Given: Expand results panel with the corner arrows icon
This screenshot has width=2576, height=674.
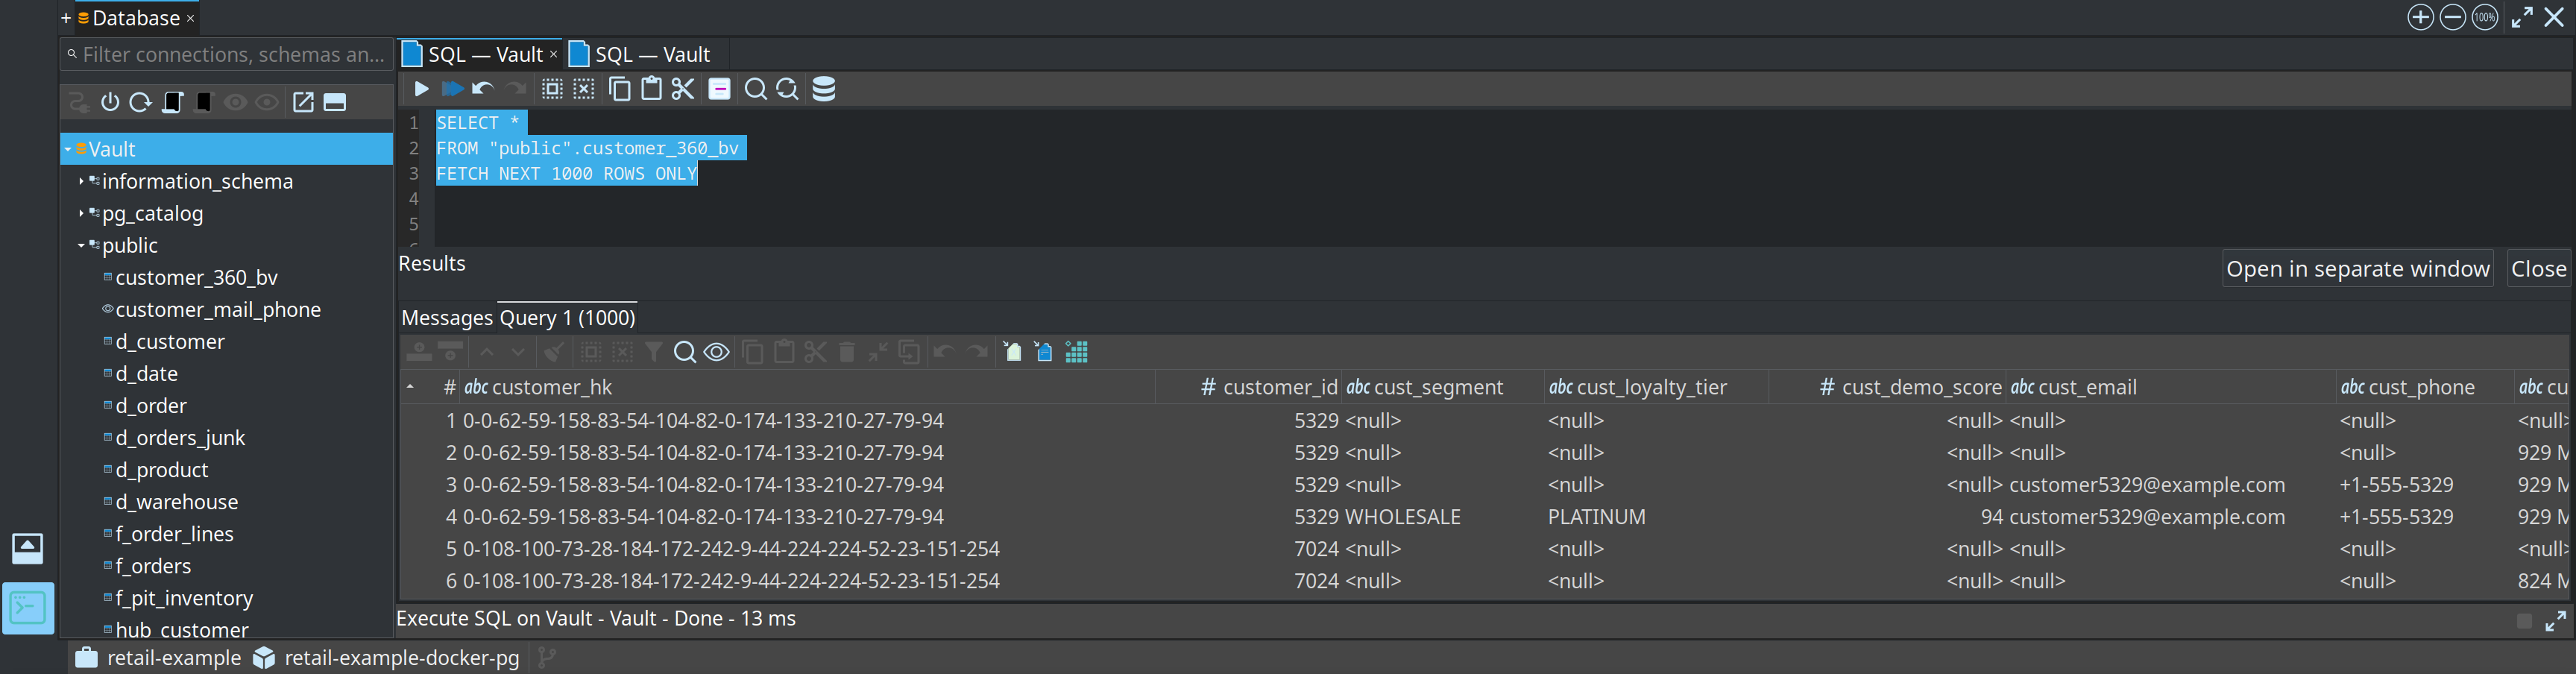Looking at the screenshot, I should [x=2556, y=621].
